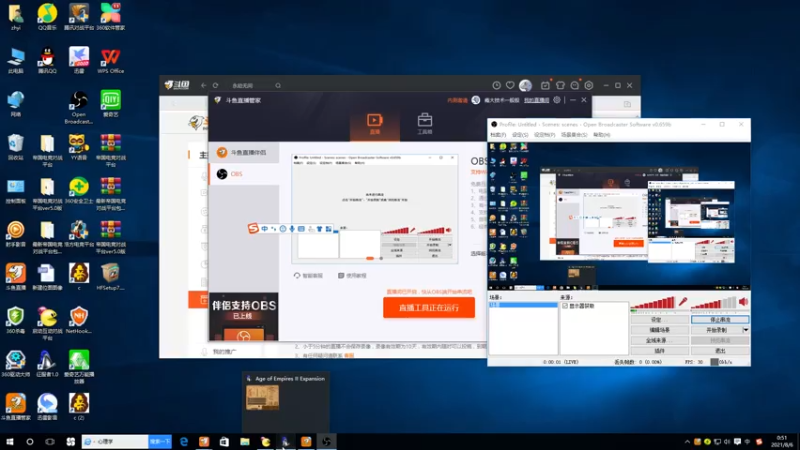This screenshot has height=450, width=800.
Task: Click the 插件 button in OBS
Action: click(659, 351)
